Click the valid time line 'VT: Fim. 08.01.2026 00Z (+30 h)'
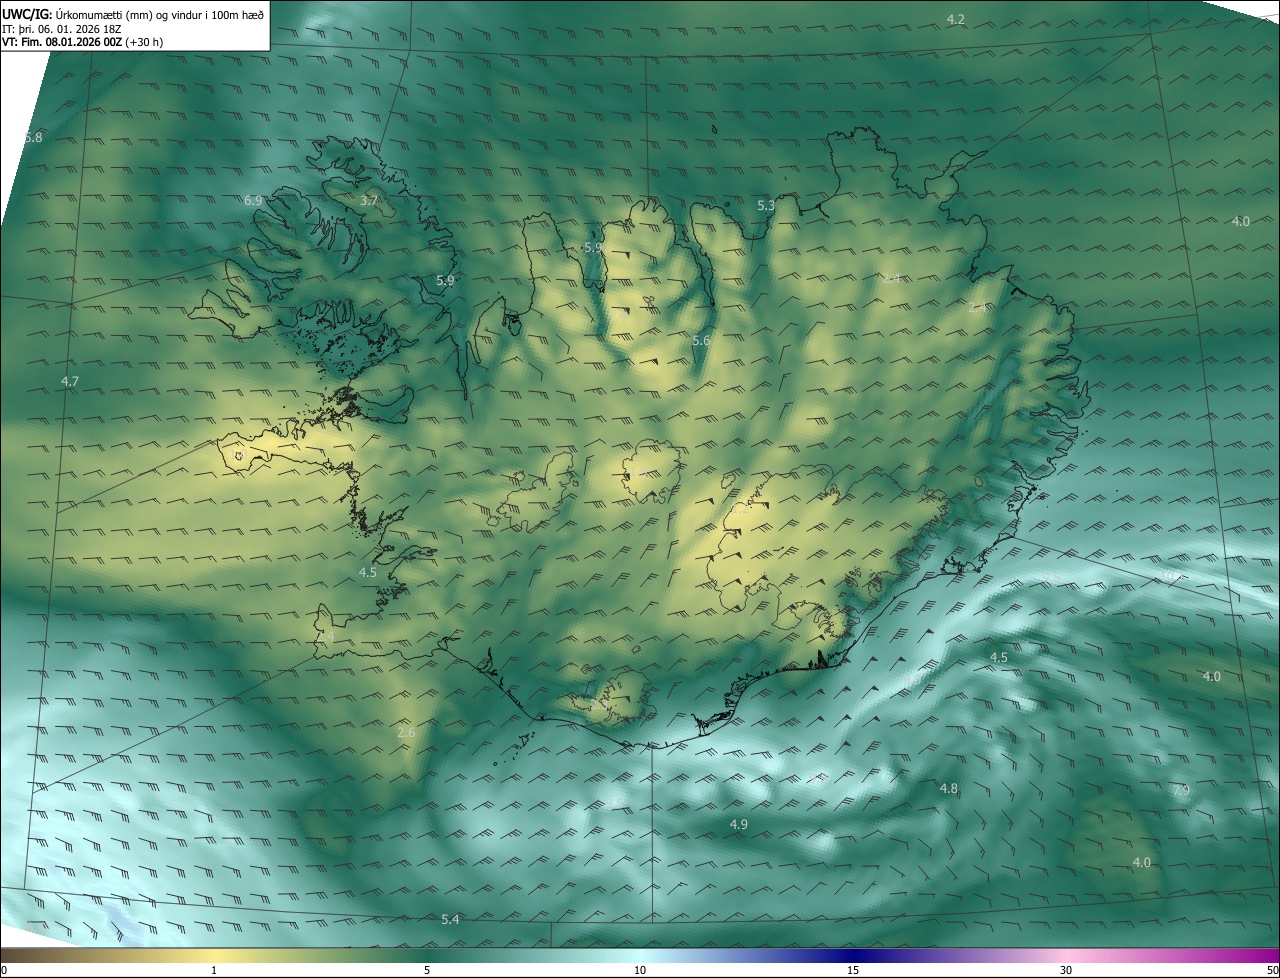Viewport: 1280px width, 978px height. coord(83,42)
